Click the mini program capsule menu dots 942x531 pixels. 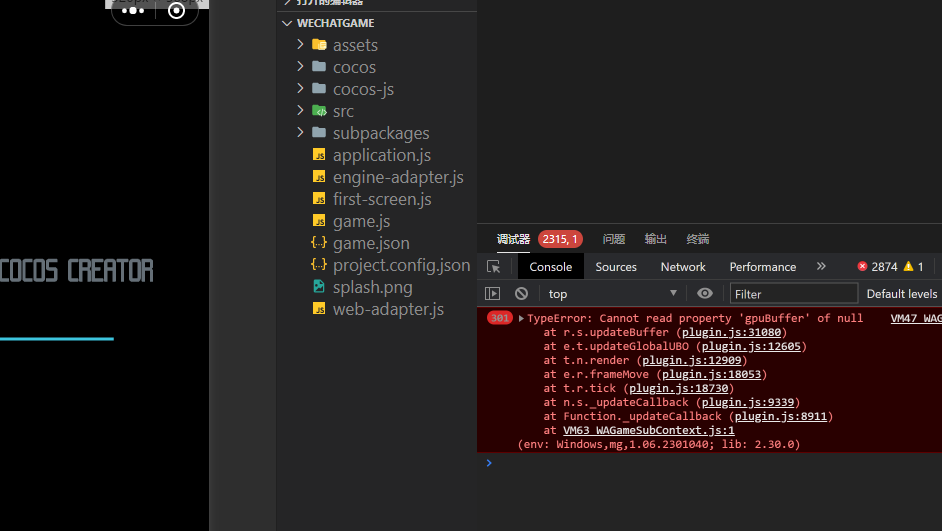coord(133,11)
